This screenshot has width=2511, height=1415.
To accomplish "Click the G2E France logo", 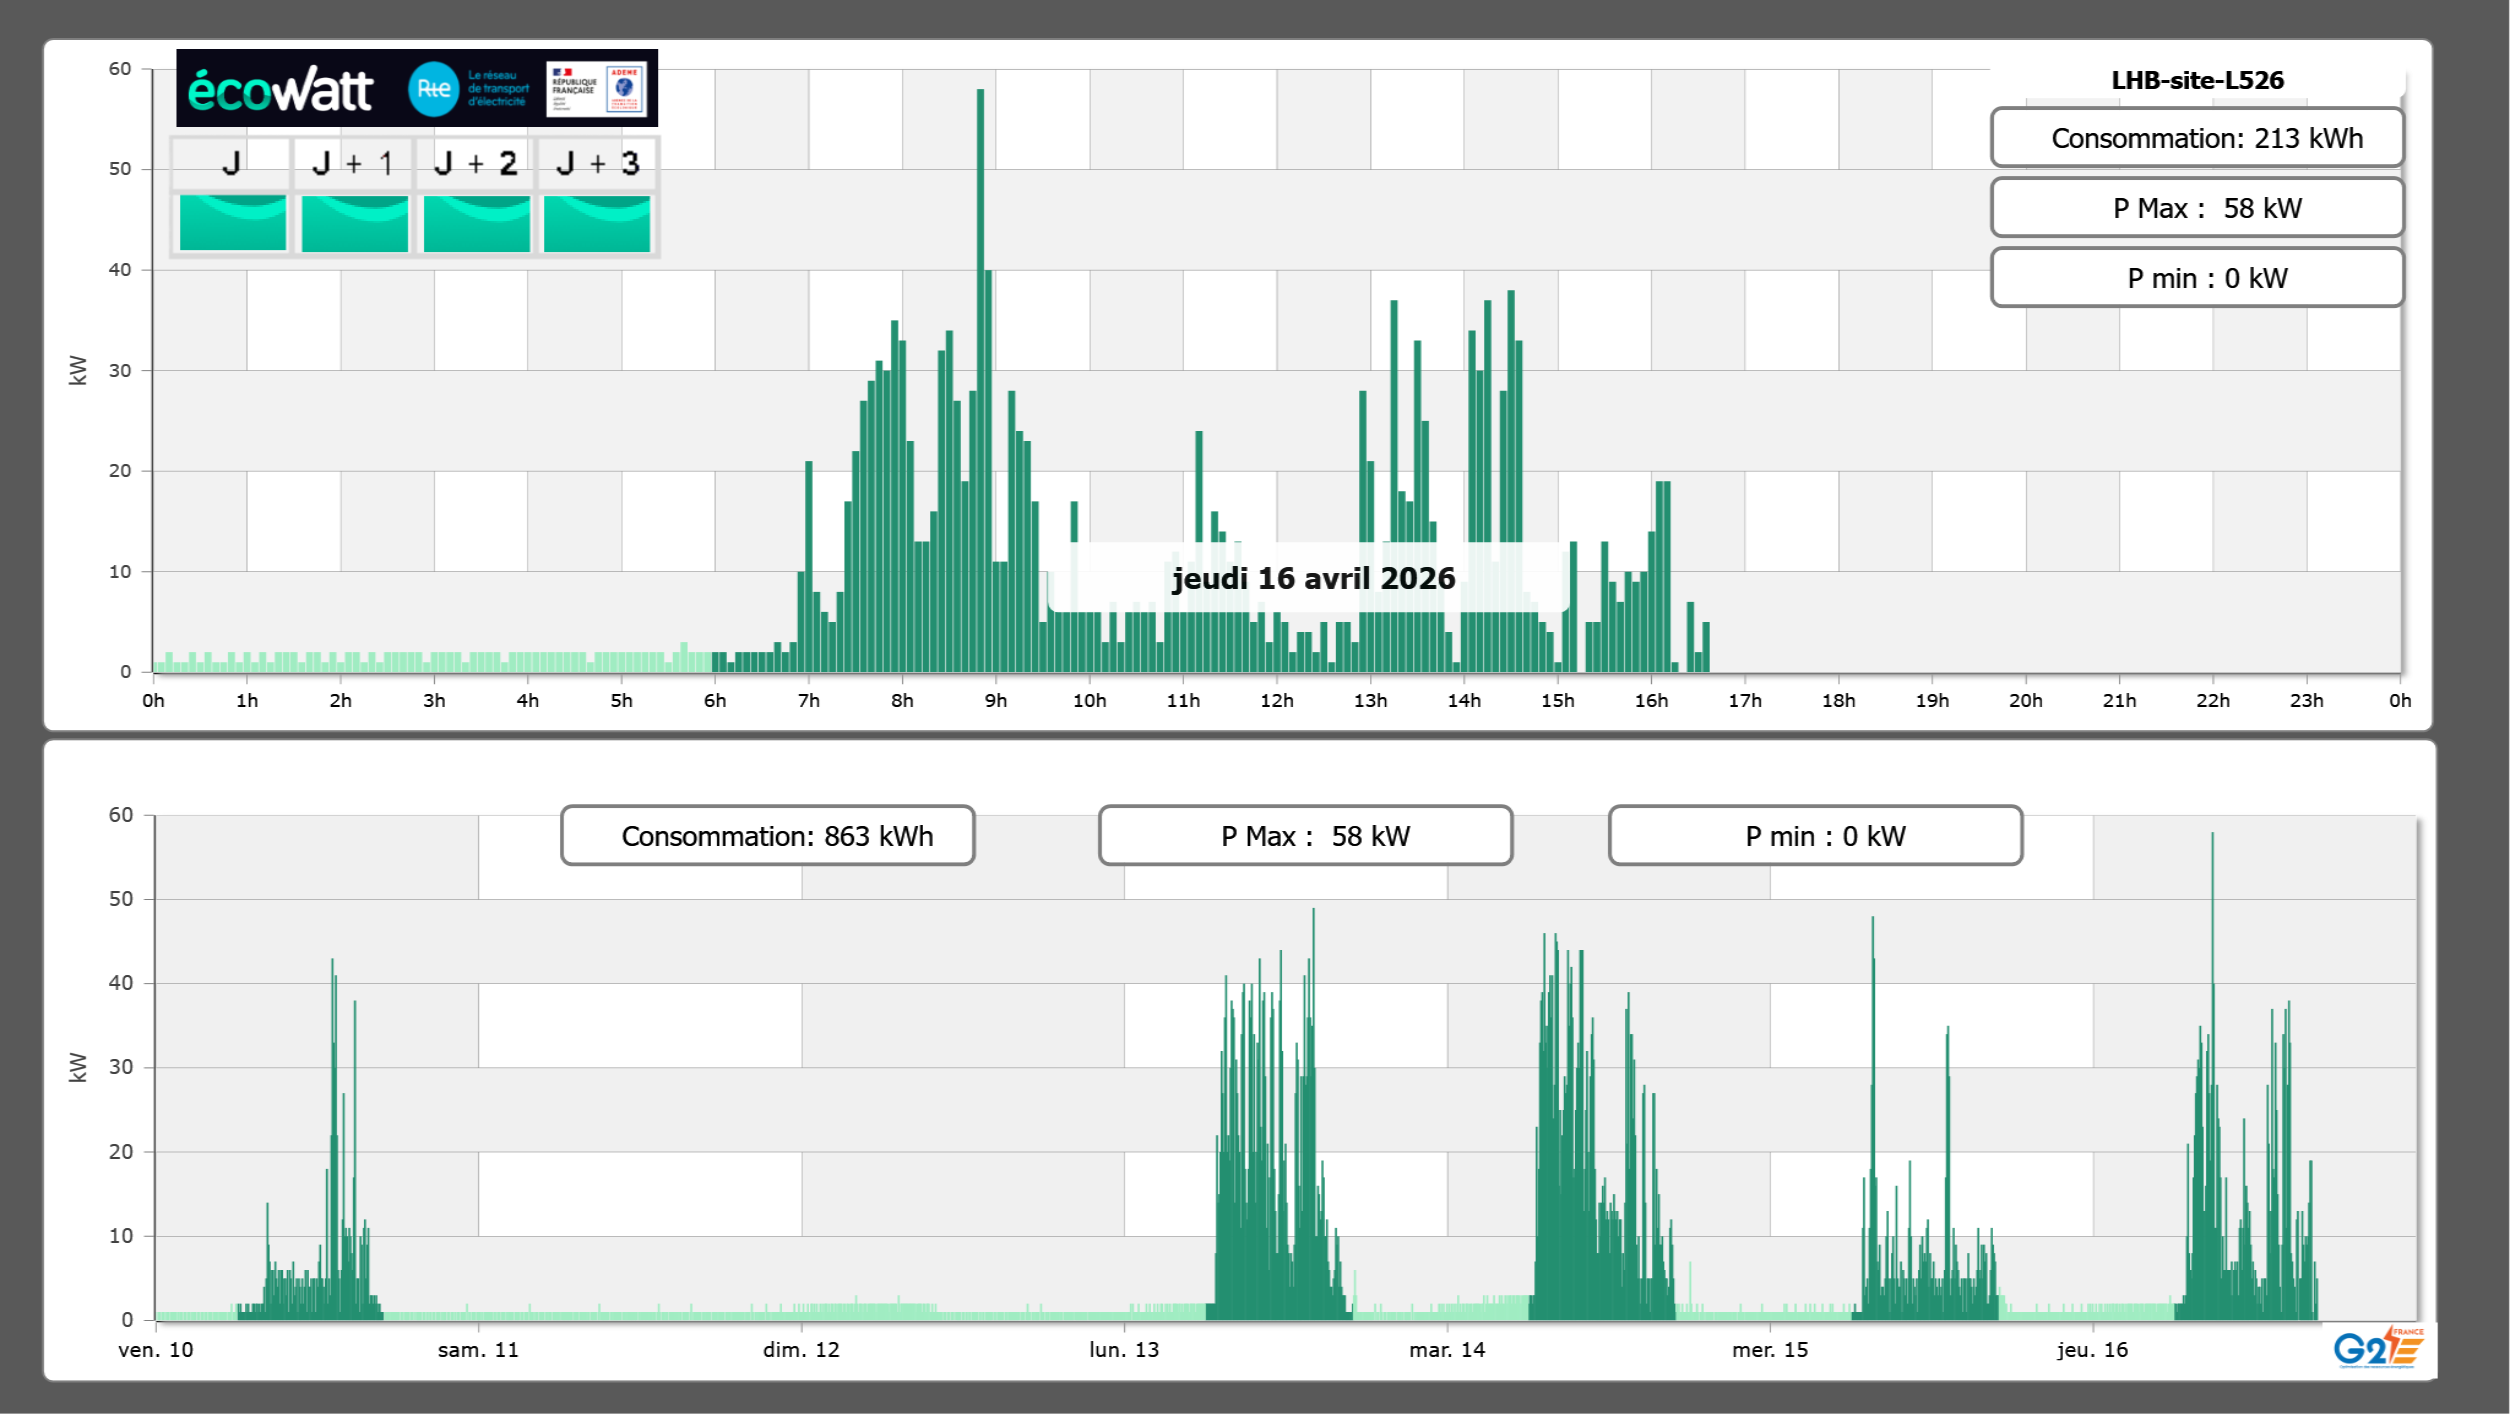I will (x=2378, y=1348).
